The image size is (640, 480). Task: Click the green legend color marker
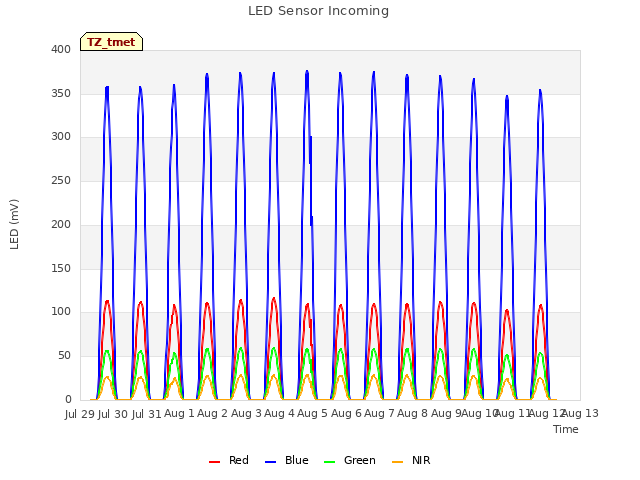coord(329,462)
